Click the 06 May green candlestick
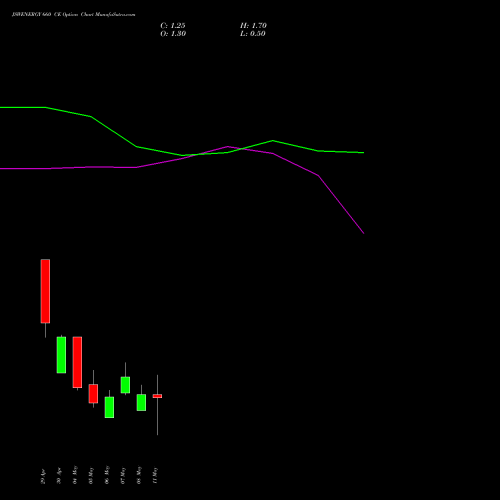500x500 pixels. [x=109, y=407]
